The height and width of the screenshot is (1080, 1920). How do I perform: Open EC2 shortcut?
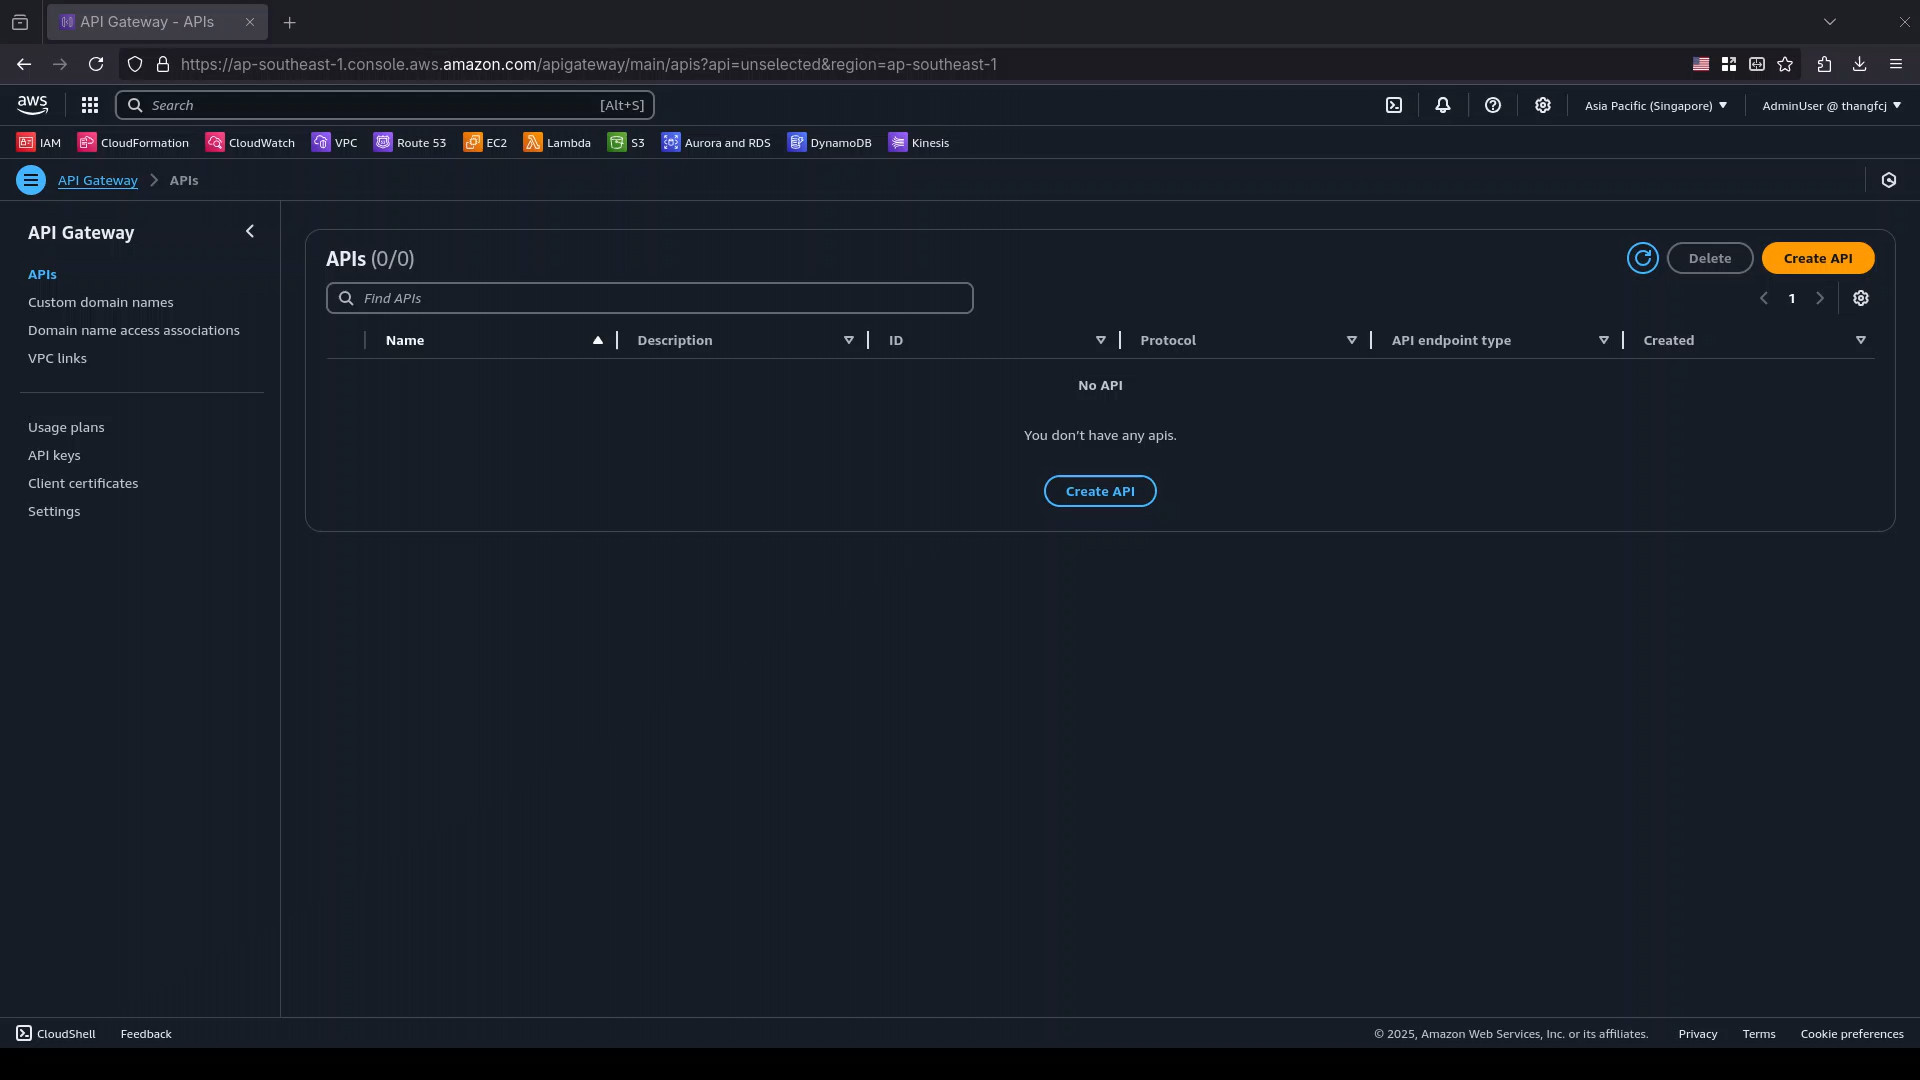[x=485, y=143]
